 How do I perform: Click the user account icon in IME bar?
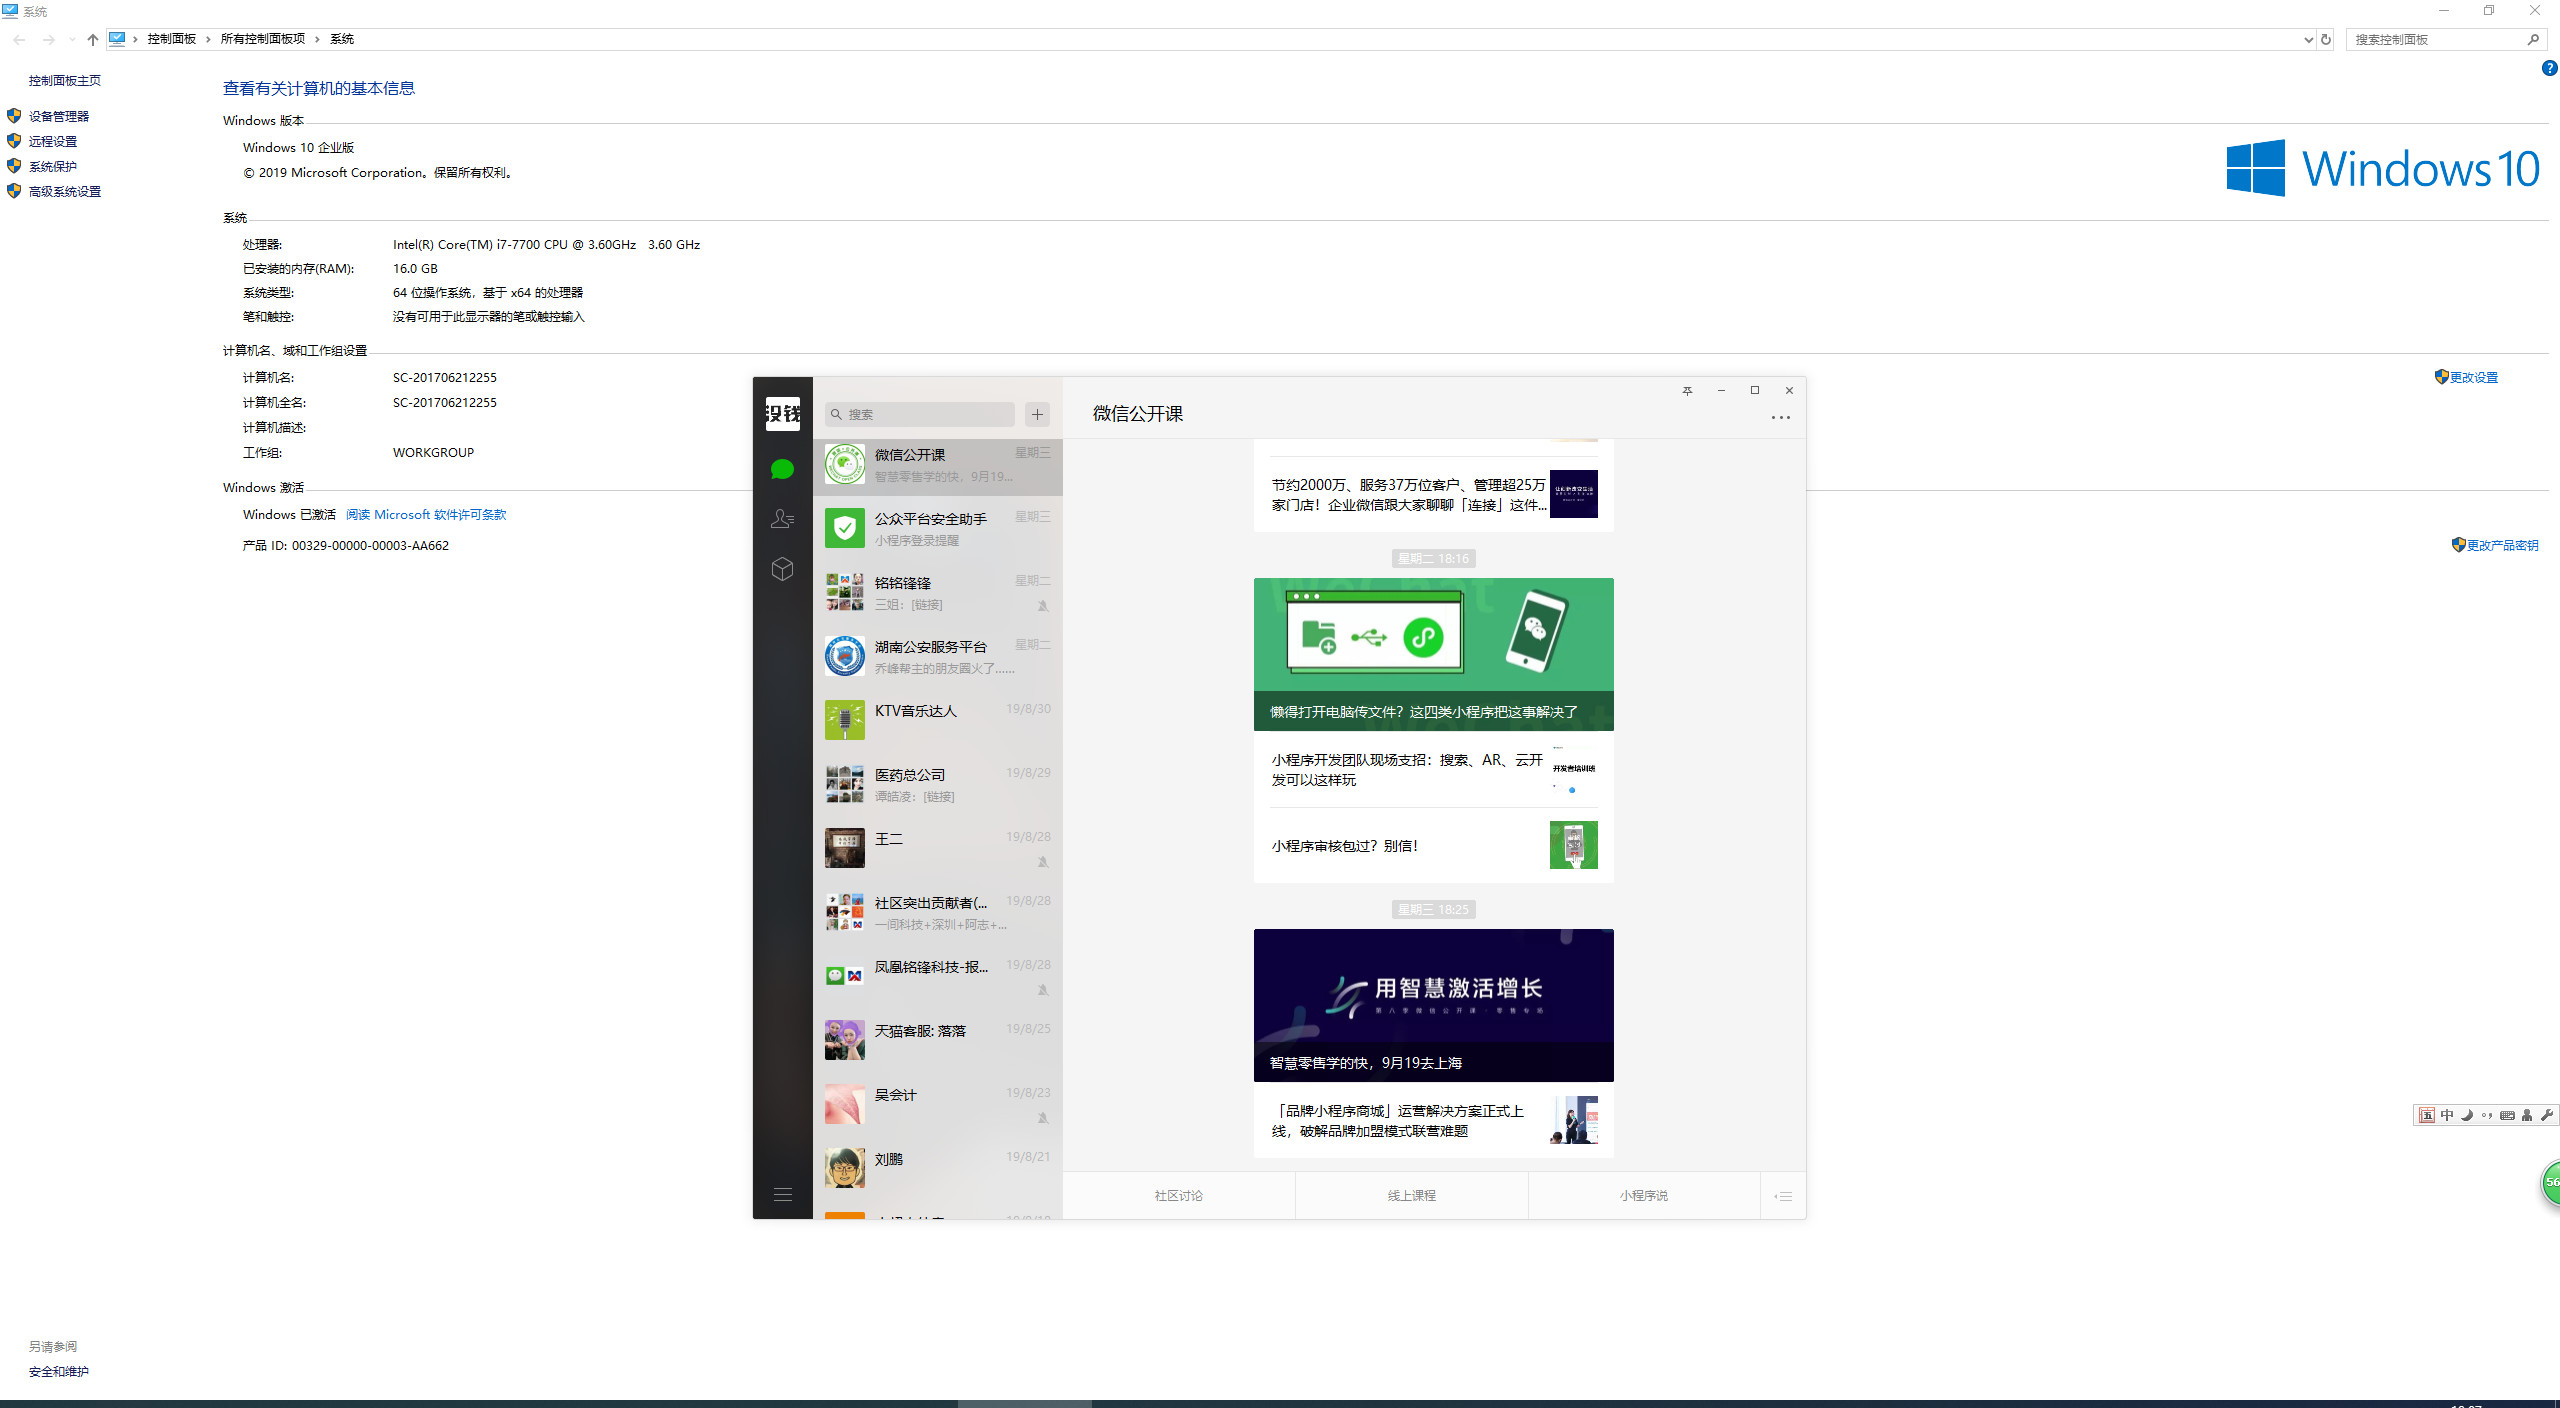2527,1115
